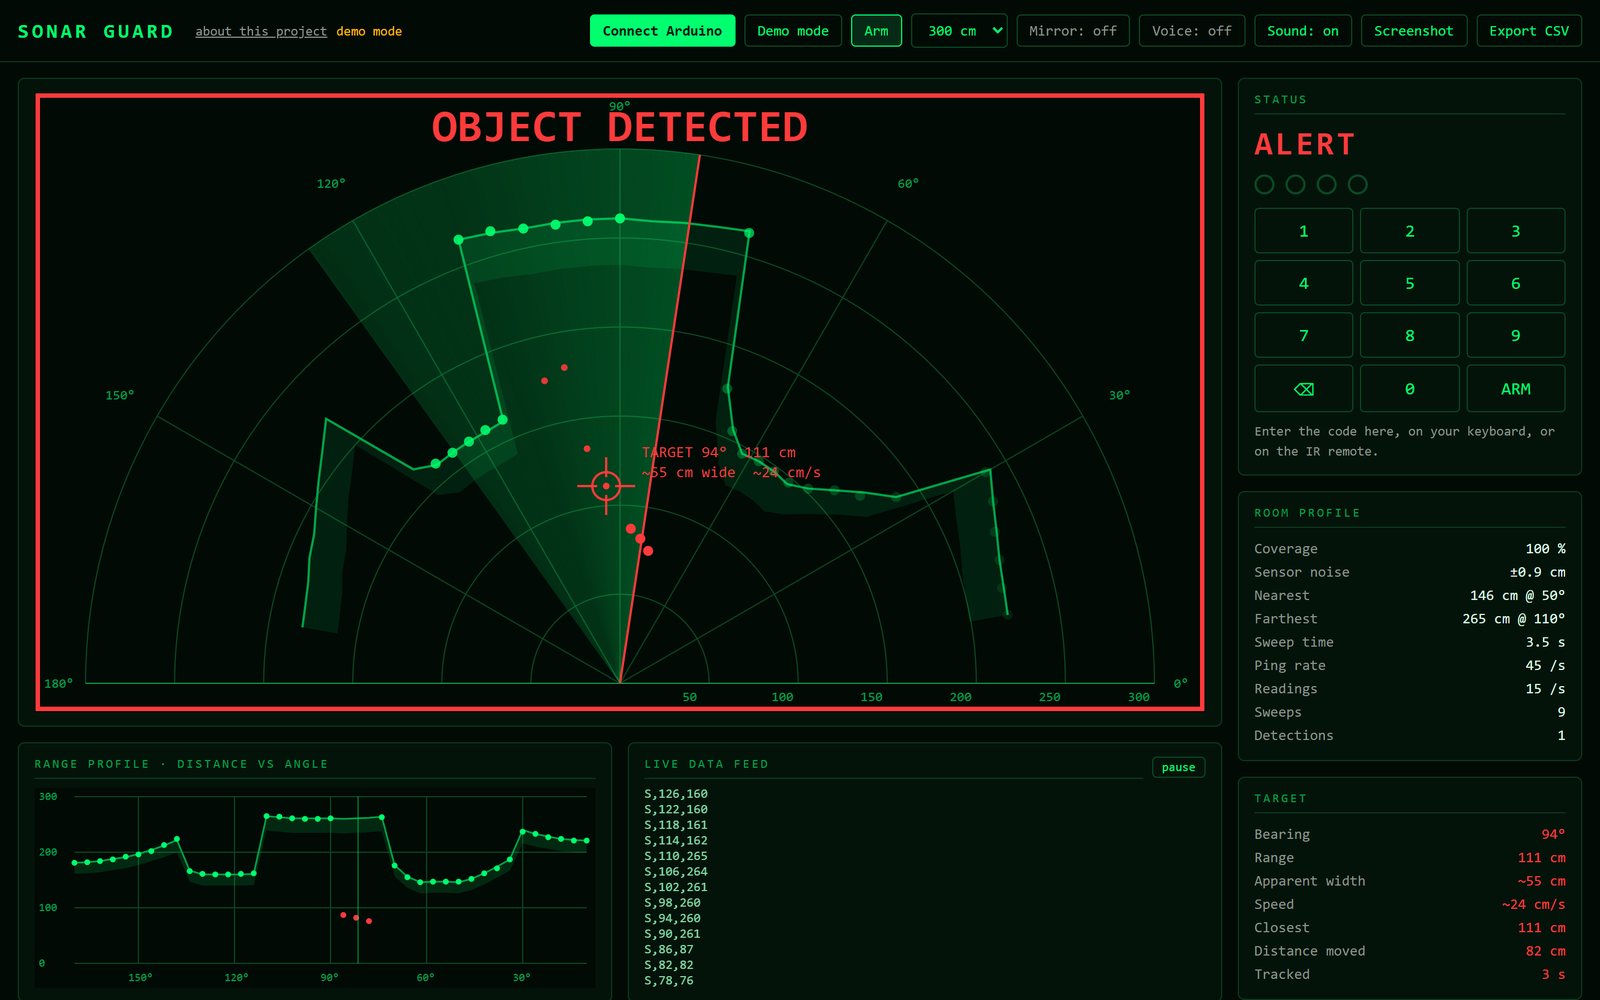
Task: Open the 300 cm range dropdown
Action: (959, 31)
